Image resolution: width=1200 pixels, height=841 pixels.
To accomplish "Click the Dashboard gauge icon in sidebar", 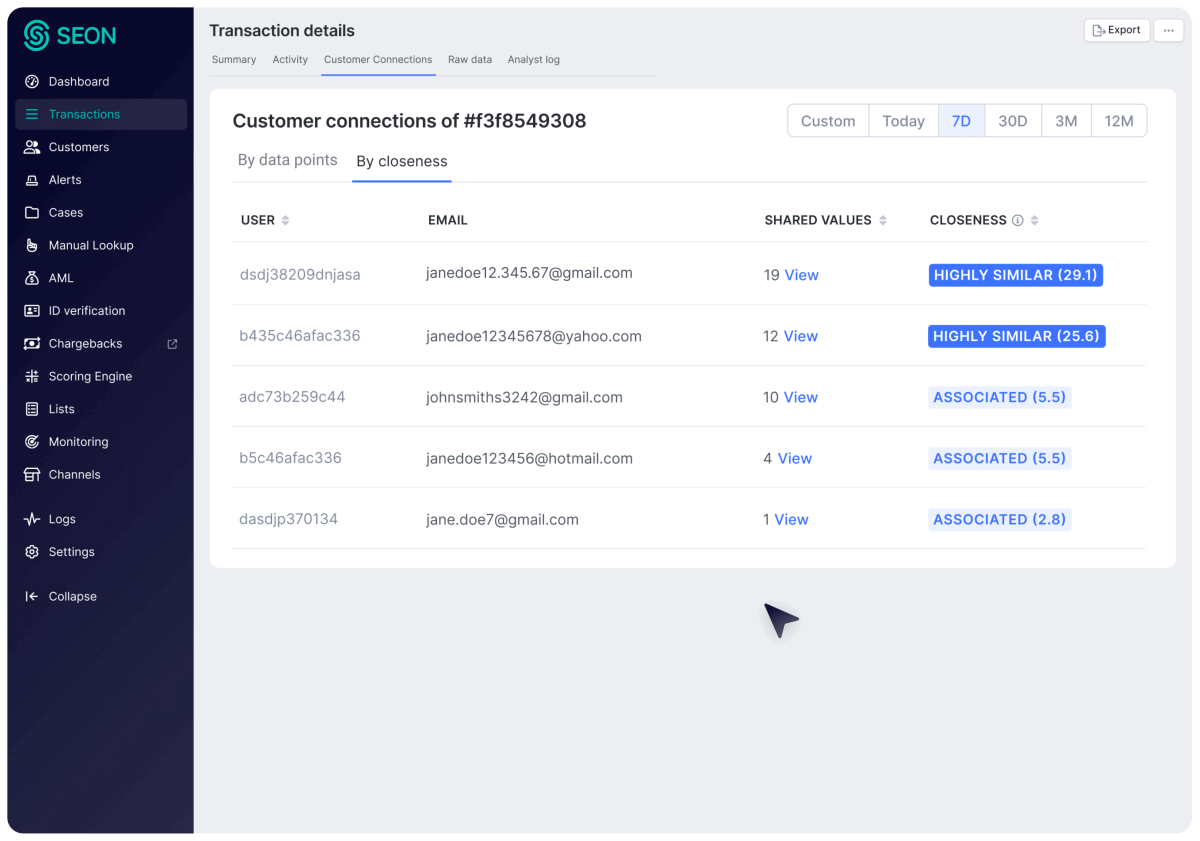I will 32,82.
